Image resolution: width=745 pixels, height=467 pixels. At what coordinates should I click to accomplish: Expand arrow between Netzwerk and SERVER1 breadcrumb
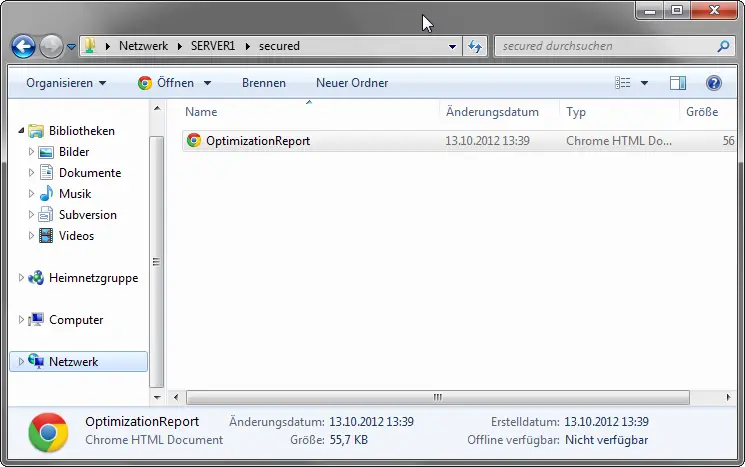point(180,46)
